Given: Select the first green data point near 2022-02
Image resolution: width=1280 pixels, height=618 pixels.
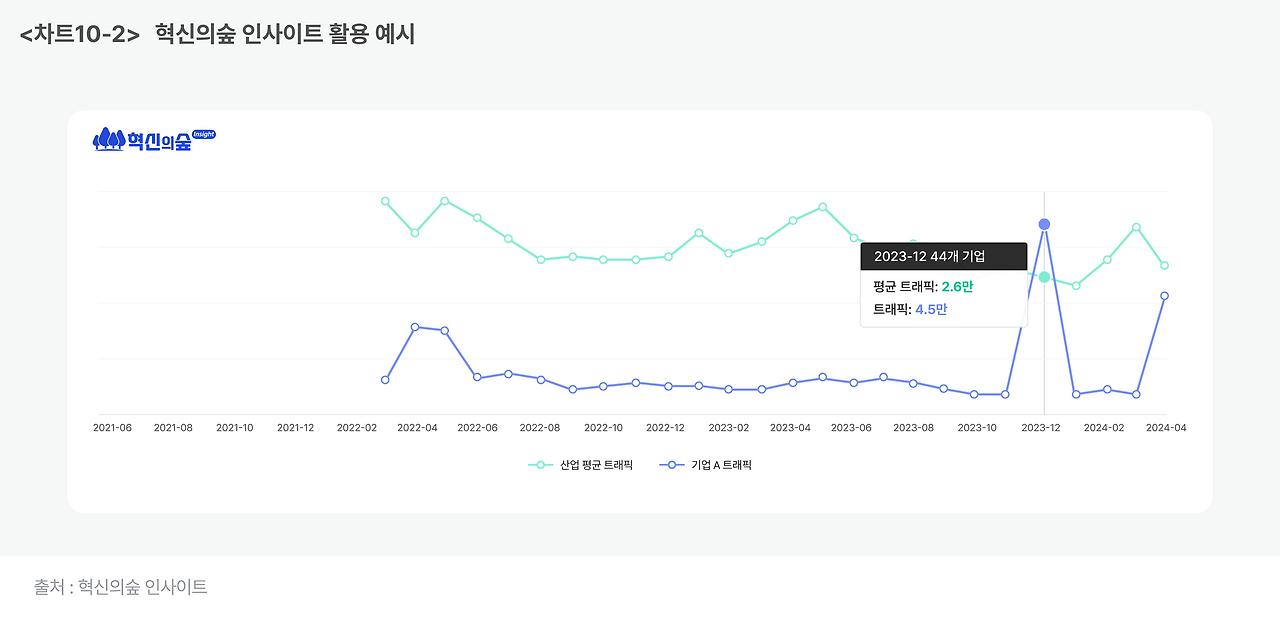Looking at the screenshot, I should (x=386, y=201).
